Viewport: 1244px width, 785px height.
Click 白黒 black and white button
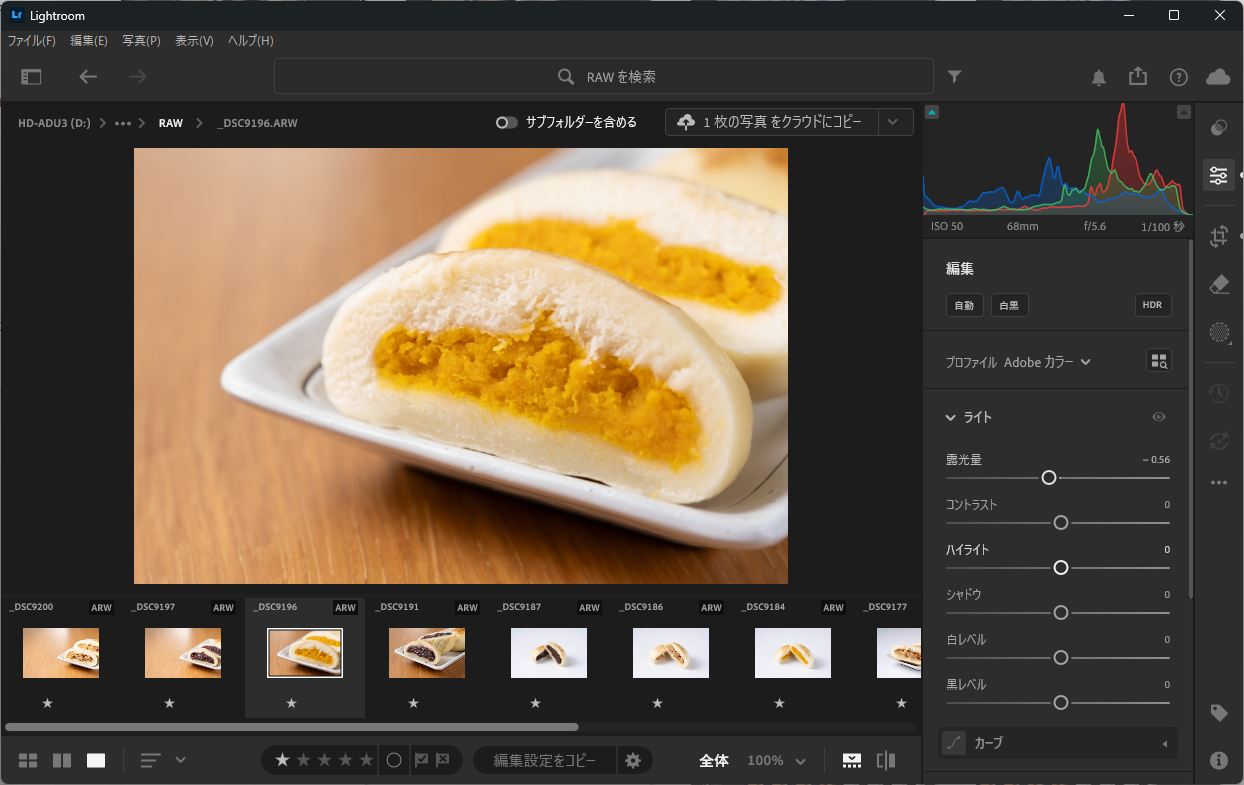pos(1010,305)
